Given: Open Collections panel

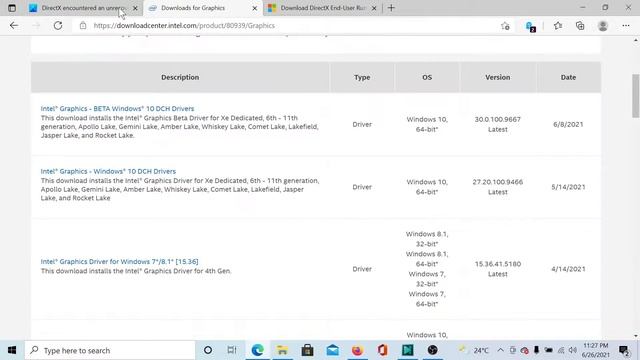Looking at the screenshot, I should coord(580,26).
